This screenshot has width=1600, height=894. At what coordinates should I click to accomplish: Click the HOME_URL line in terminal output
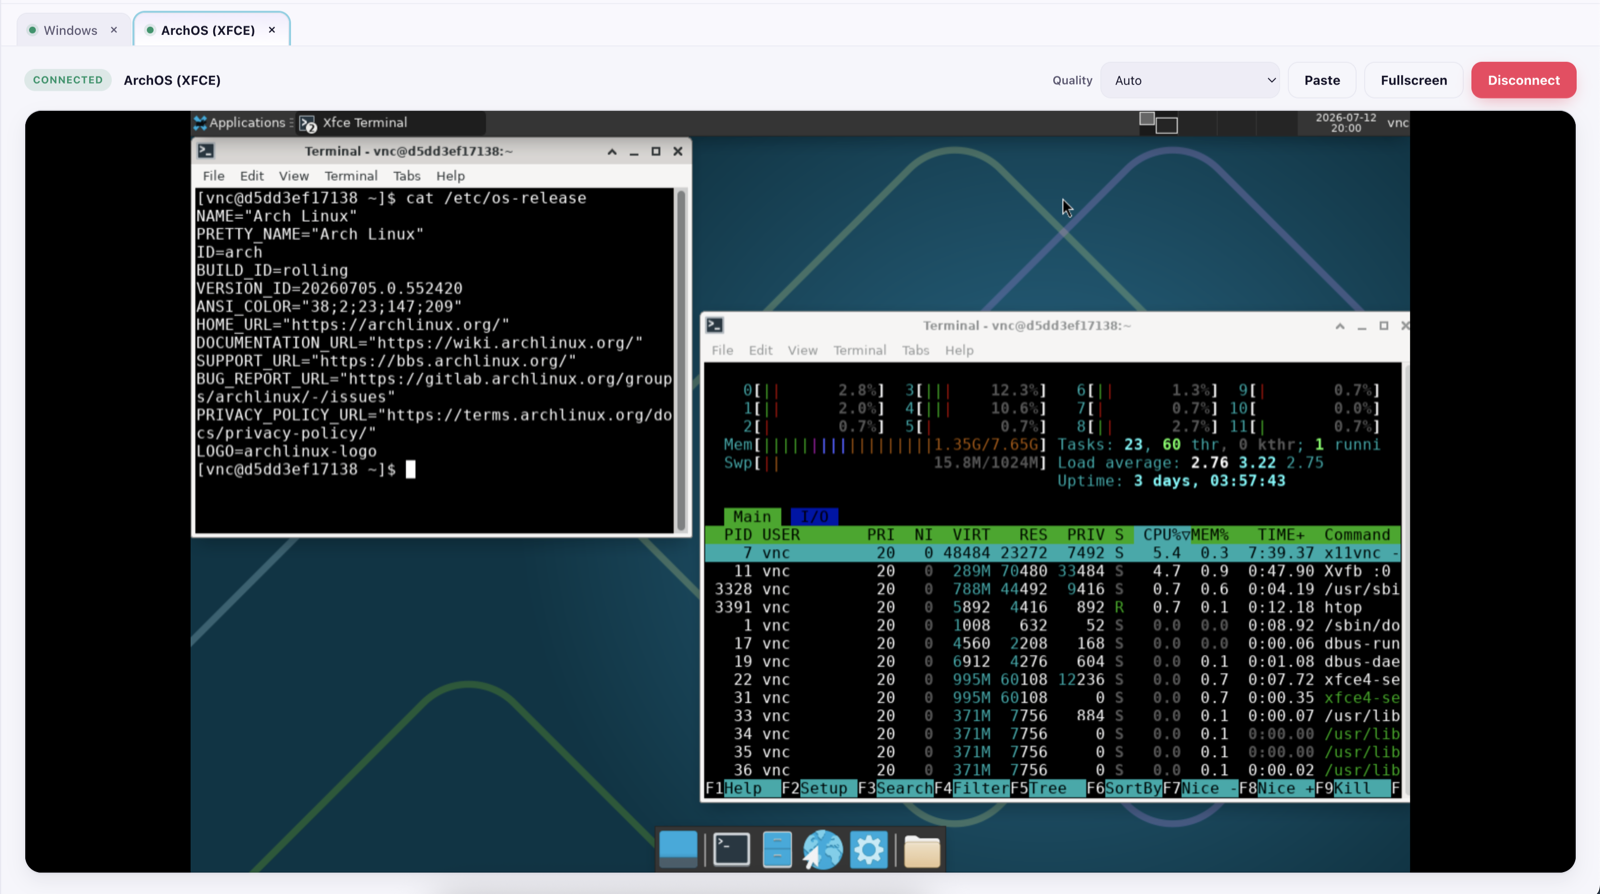click(x=353, y=325)
